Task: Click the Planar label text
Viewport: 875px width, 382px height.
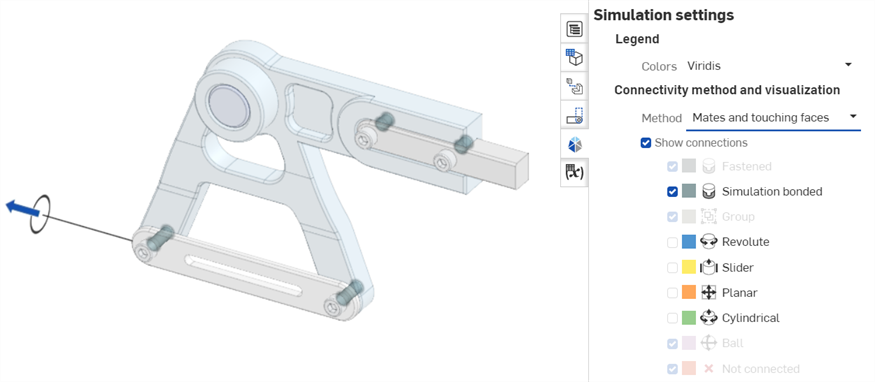Action: [739, 293]
